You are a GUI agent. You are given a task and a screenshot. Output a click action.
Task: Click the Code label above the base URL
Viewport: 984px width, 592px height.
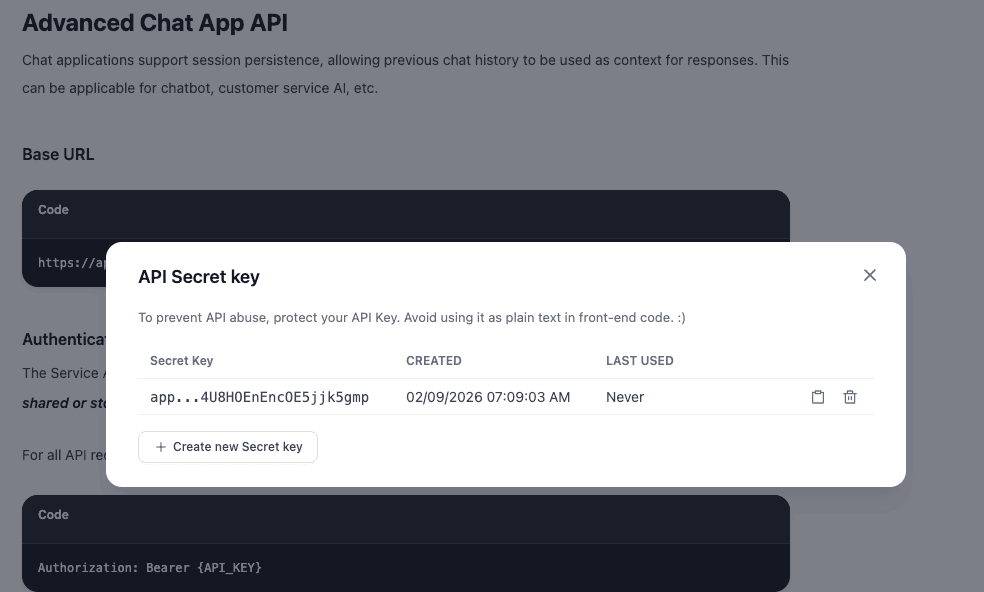point(53,210)
